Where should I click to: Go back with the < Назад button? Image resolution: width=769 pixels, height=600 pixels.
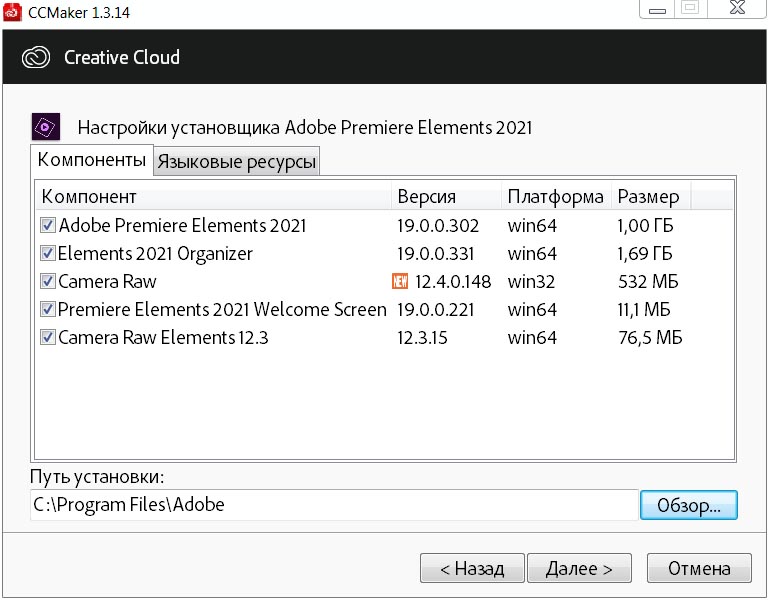coord(472,569)
